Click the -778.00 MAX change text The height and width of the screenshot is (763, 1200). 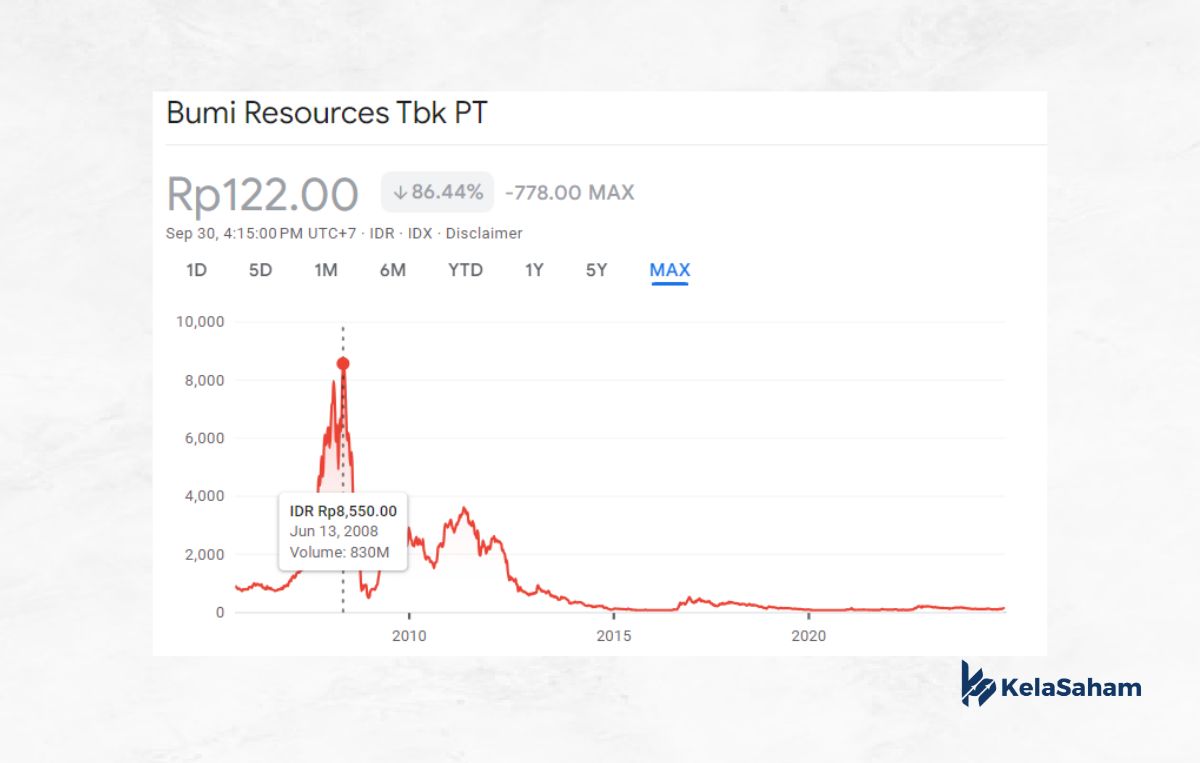coord(570,192)
